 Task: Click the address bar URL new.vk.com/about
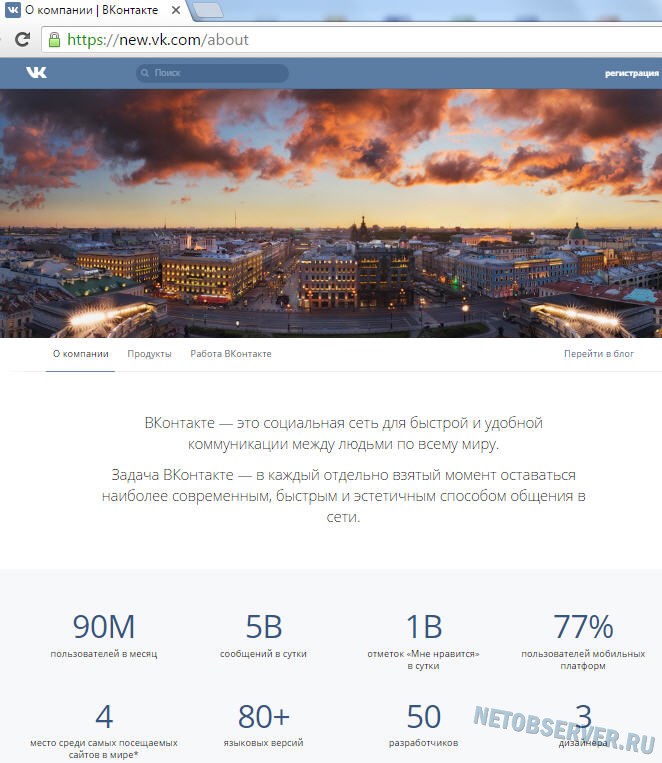[158, 39]
